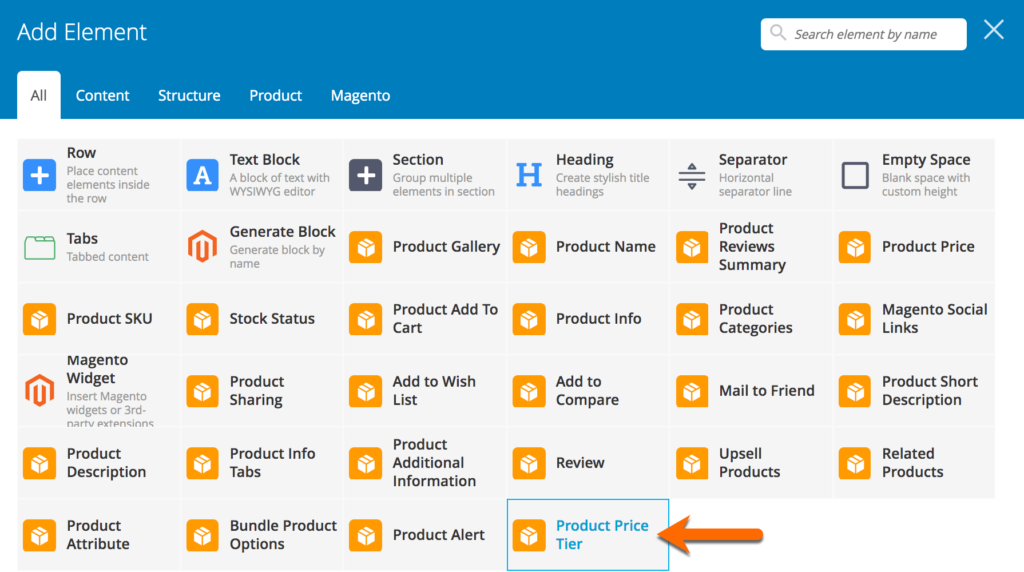Add the Related Products element
1024x572 pixels.
[914, 463]
